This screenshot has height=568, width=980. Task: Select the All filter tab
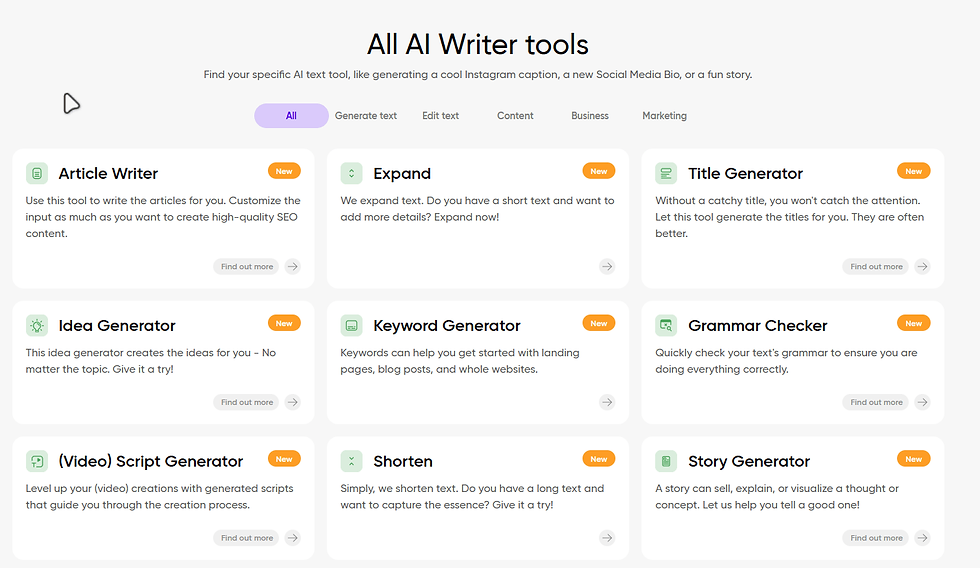click(291, 116)
